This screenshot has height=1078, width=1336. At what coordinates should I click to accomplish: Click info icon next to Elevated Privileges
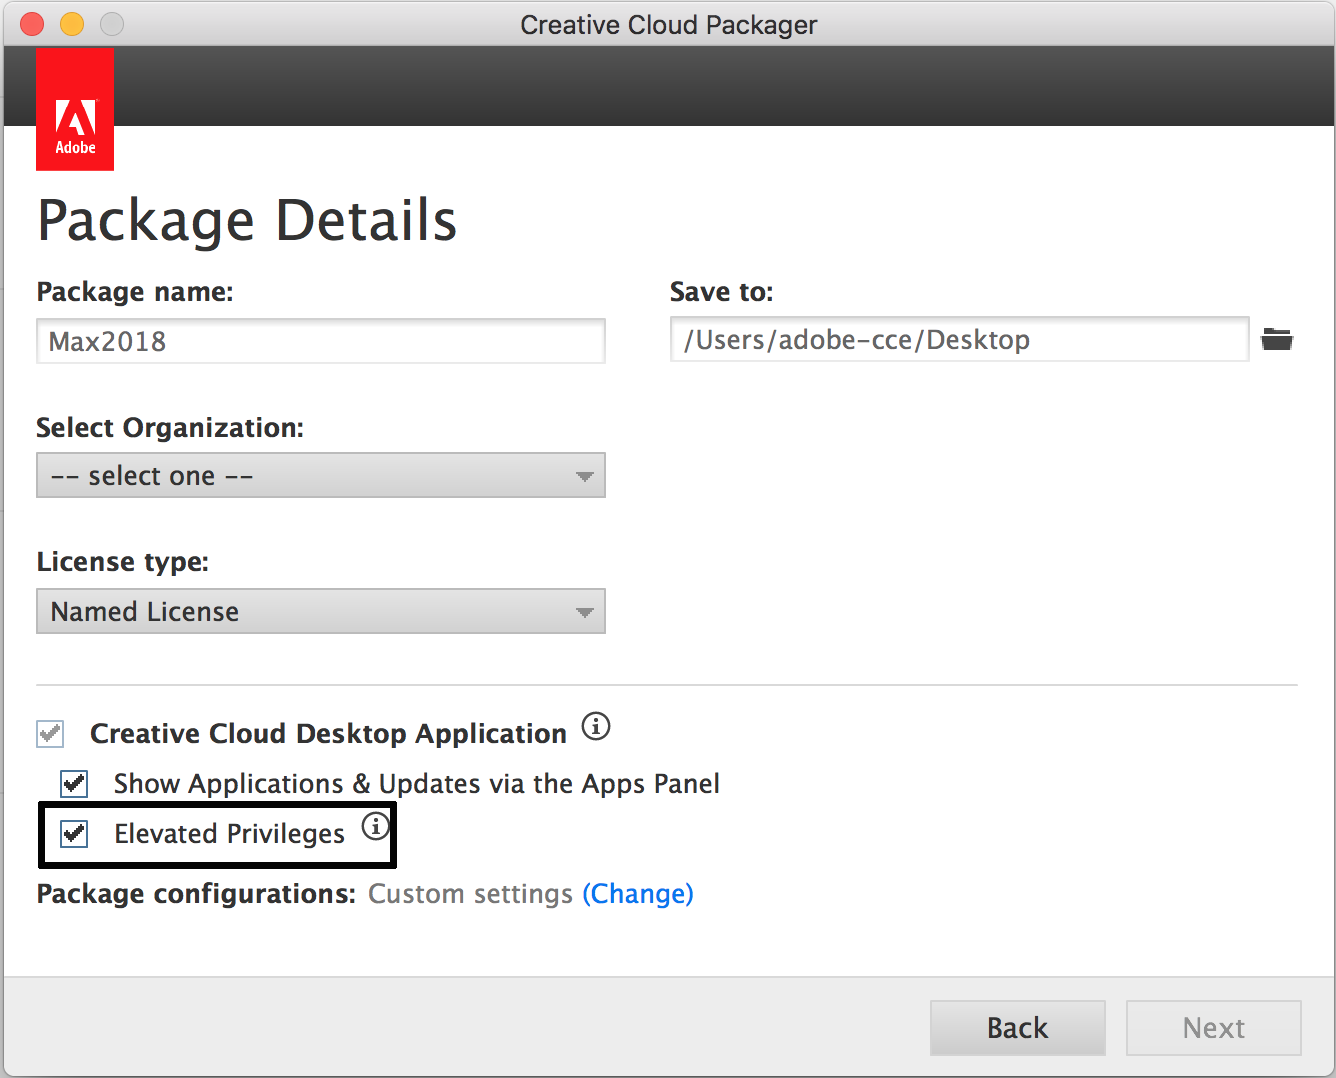click(375, 826)
